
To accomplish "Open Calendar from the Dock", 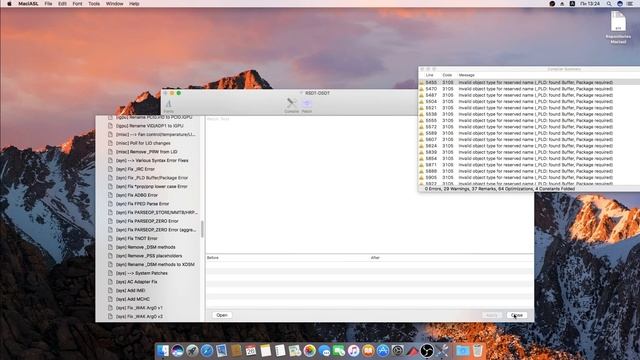I will click(251, 351).
